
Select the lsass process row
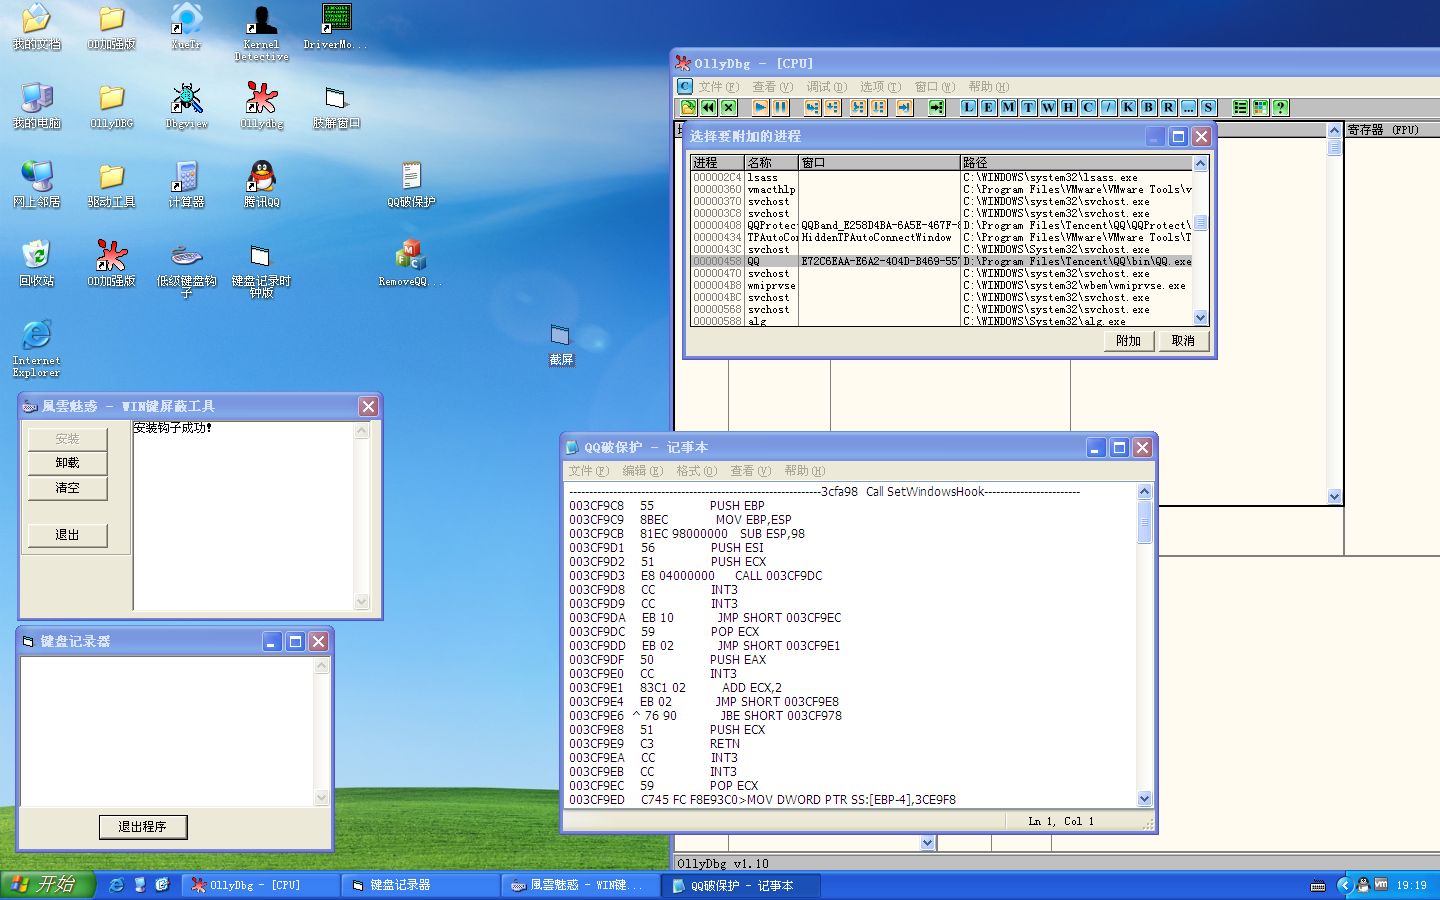(x=941, y=177)
